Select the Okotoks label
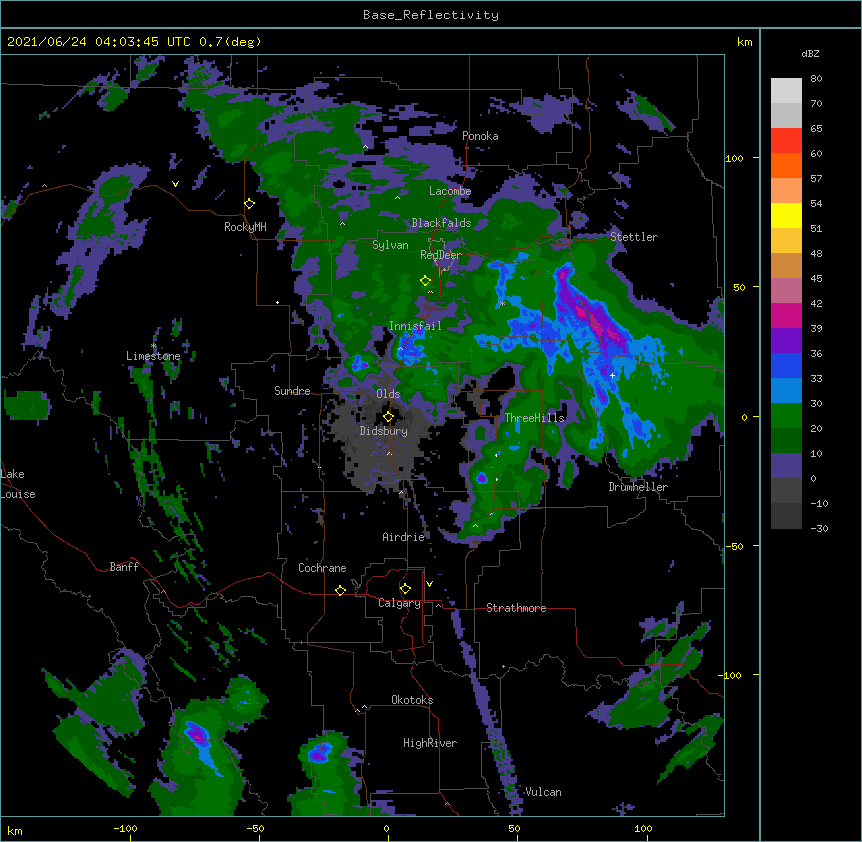862x842 pixels. (412, 700)
